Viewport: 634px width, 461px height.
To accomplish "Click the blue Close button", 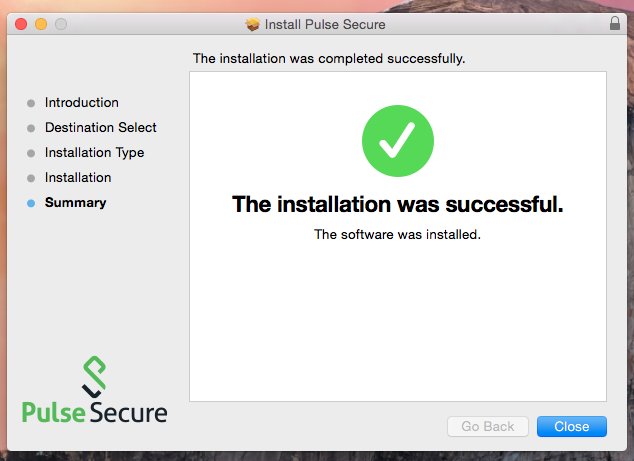I will point(571,426).
